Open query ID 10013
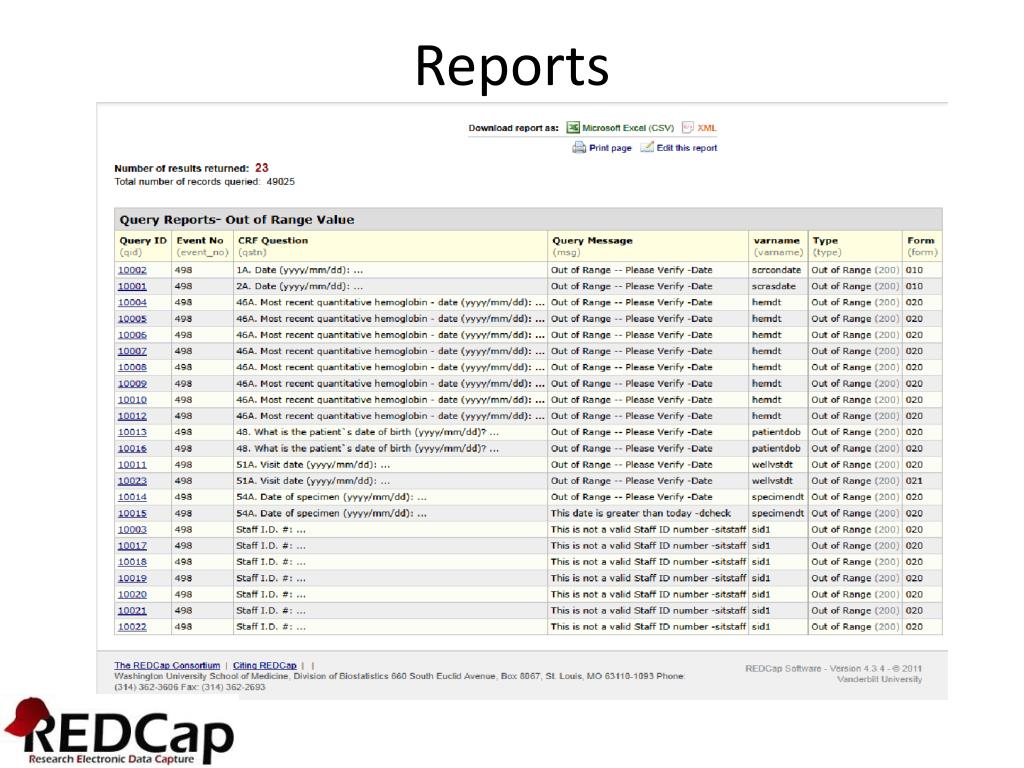Image resolution: width=1024 pixels, height=768 pixels. coord(132,432)
